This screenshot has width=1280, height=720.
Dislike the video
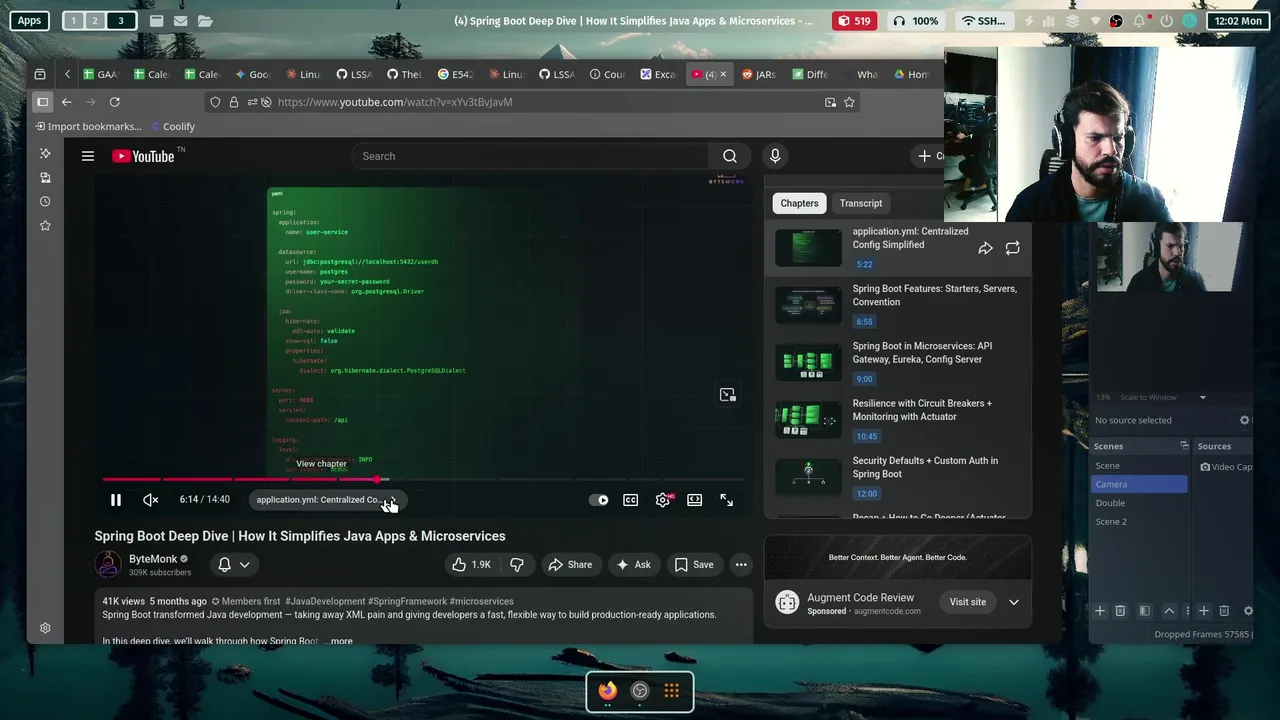pyautogui.click(x=517, y=565)
